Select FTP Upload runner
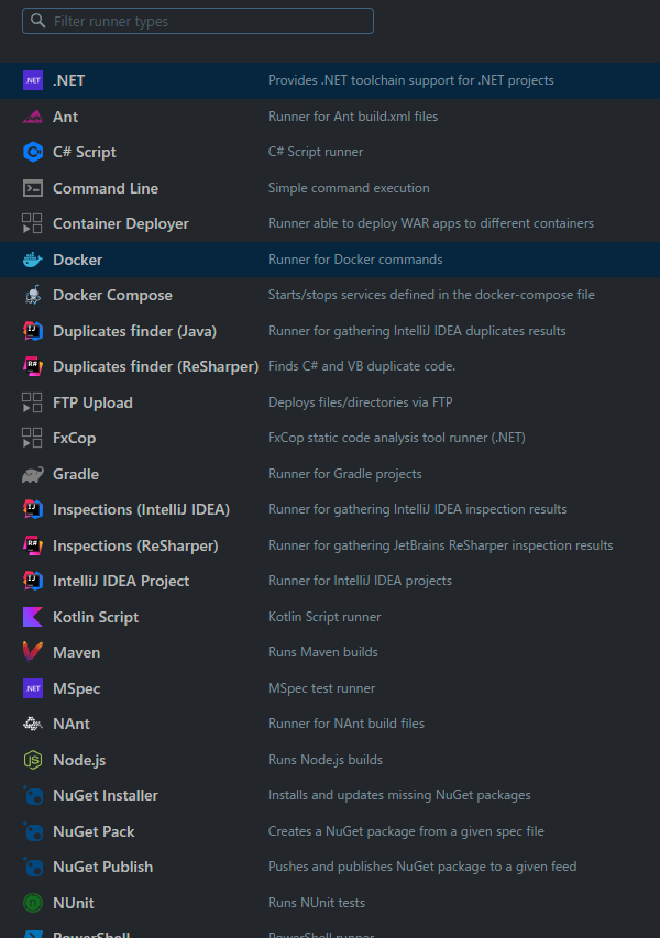Screen dimensions: 660x938 92,403
